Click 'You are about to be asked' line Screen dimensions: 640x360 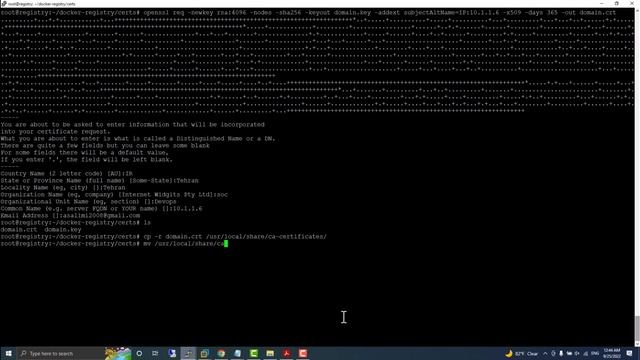point(133,125)
